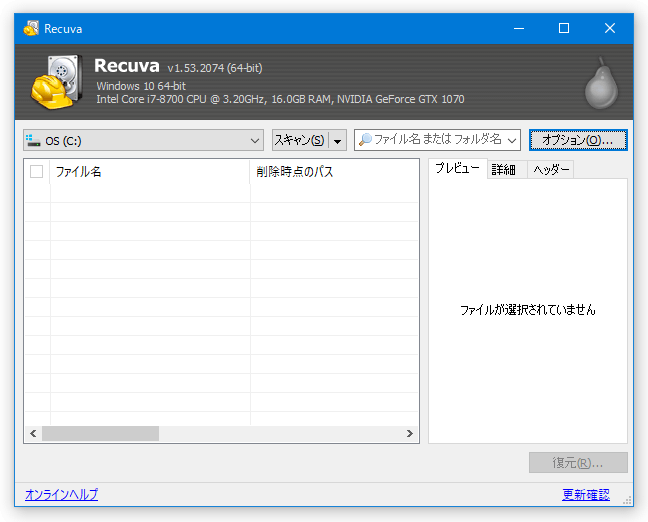Click the 更新確認 update link
This screenshot has width=648, height=522.
point(586,494)
